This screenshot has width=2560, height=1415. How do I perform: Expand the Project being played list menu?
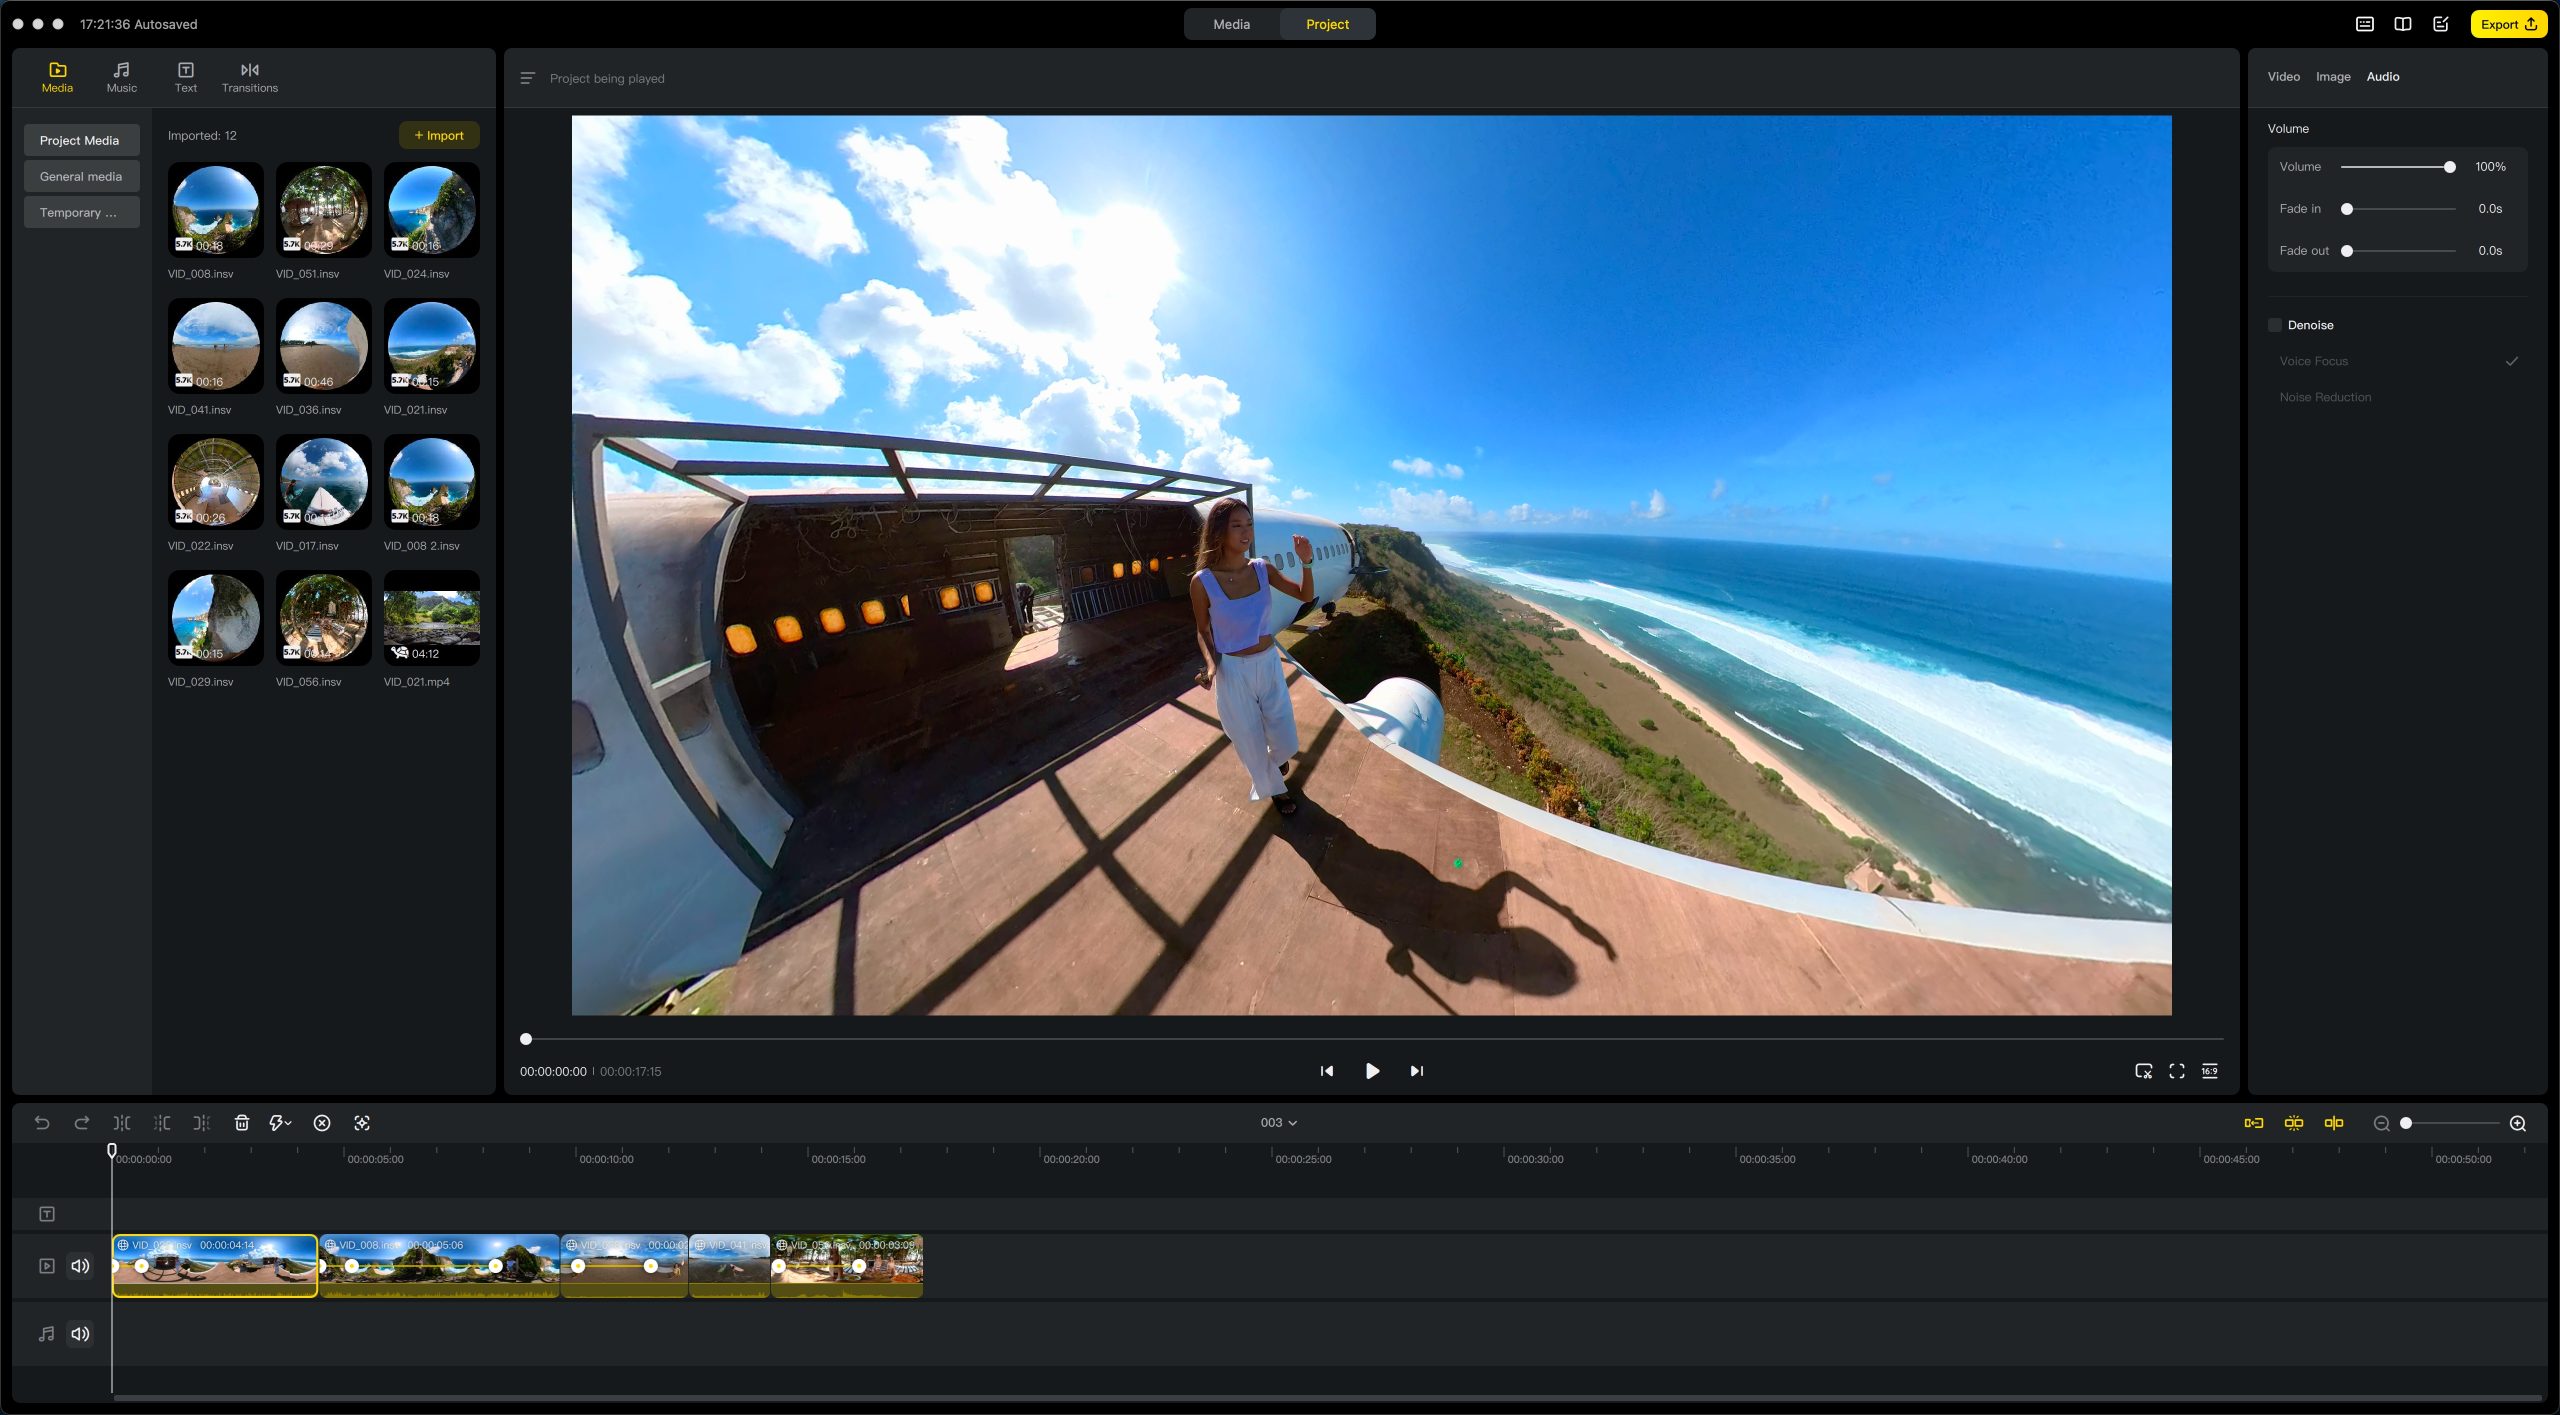pyautogui.click(x=528, y=78)
